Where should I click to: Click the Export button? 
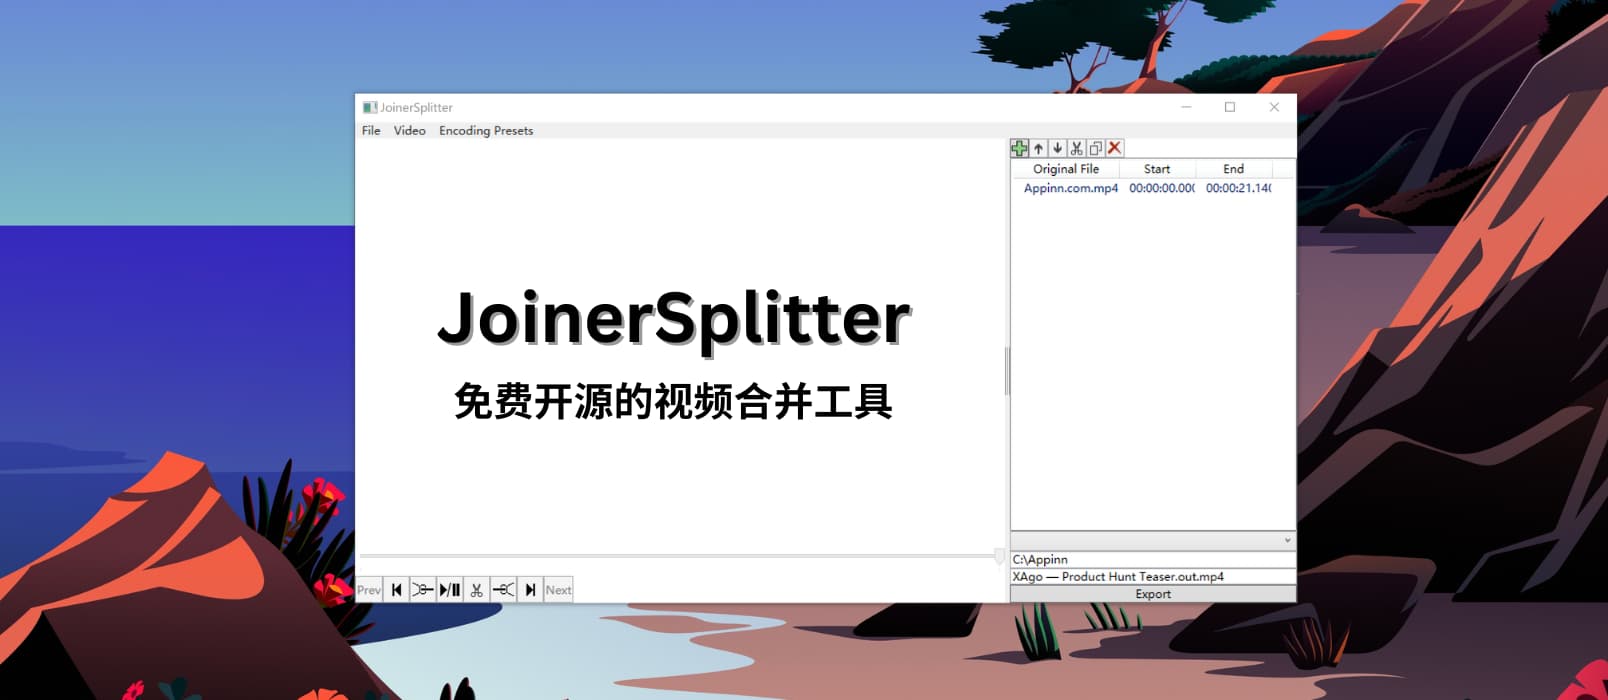click(1153, 594)
